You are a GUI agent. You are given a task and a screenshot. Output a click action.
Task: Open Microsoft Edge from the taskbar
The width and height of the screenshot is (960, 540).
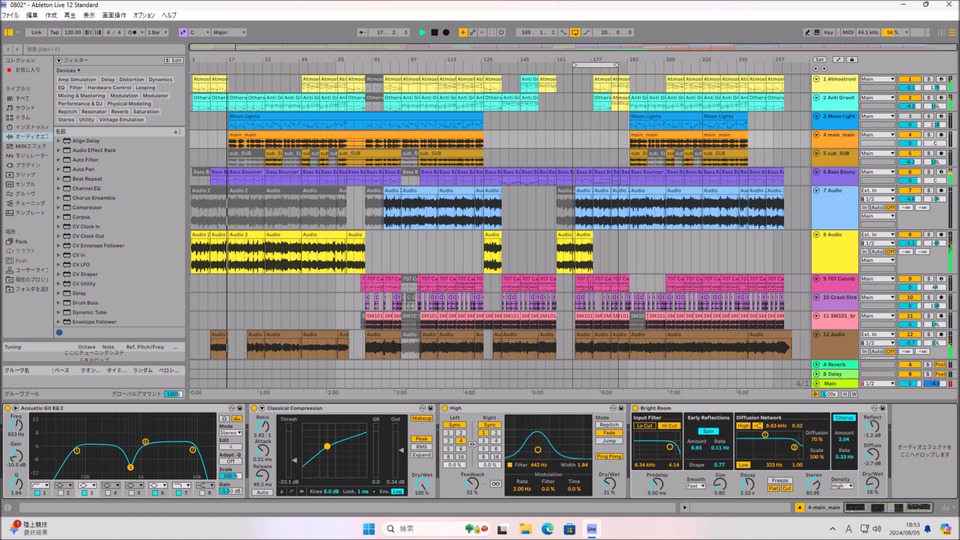pos(547,529)
